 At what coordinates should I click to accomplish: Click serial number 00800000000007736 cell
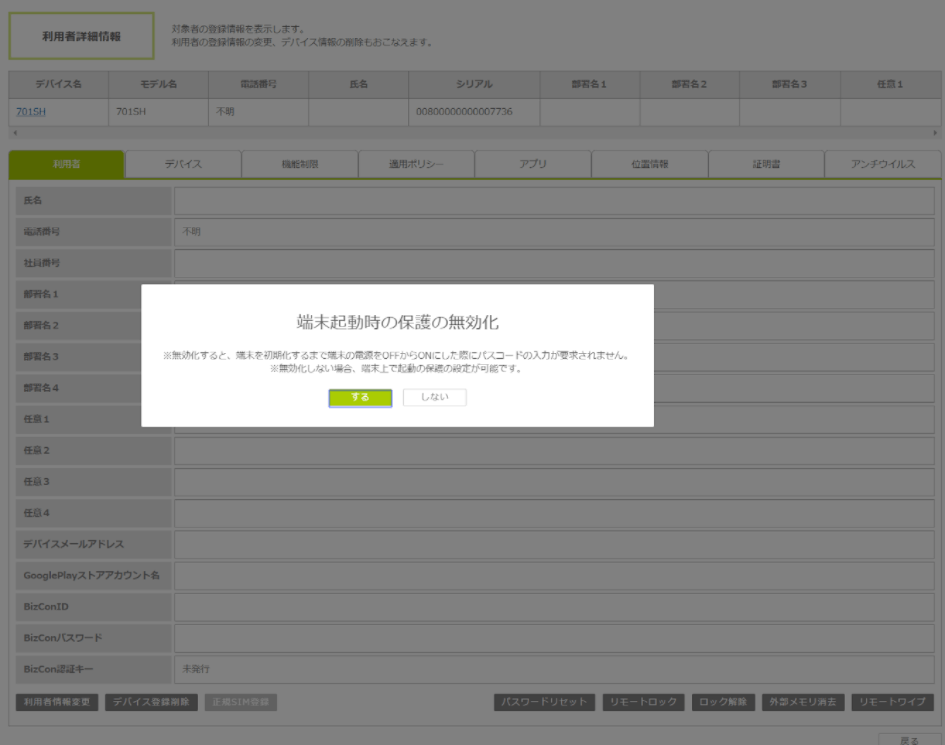click(x=474, y=112)
